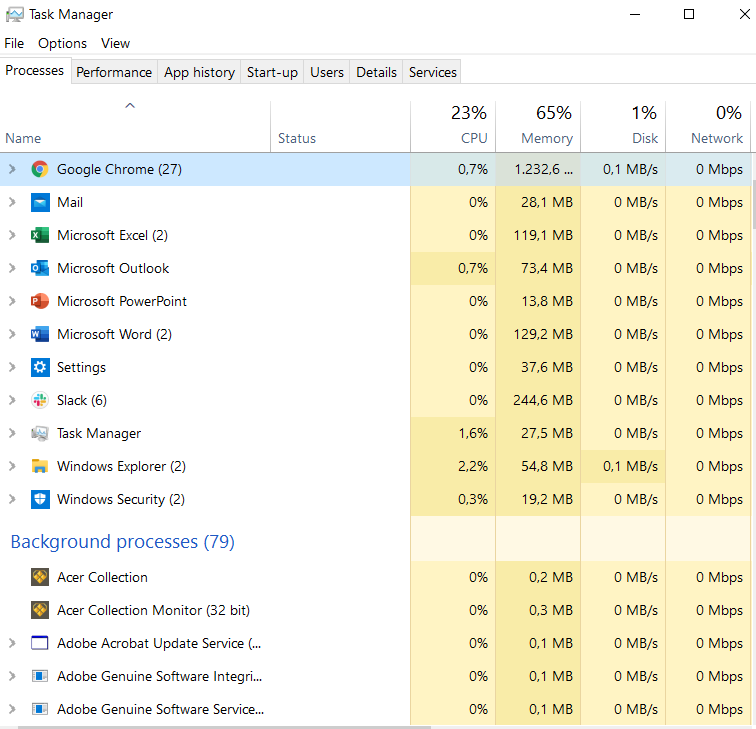Sort by the Status column header
Viewport: 756px width, 729px height.
340,126
